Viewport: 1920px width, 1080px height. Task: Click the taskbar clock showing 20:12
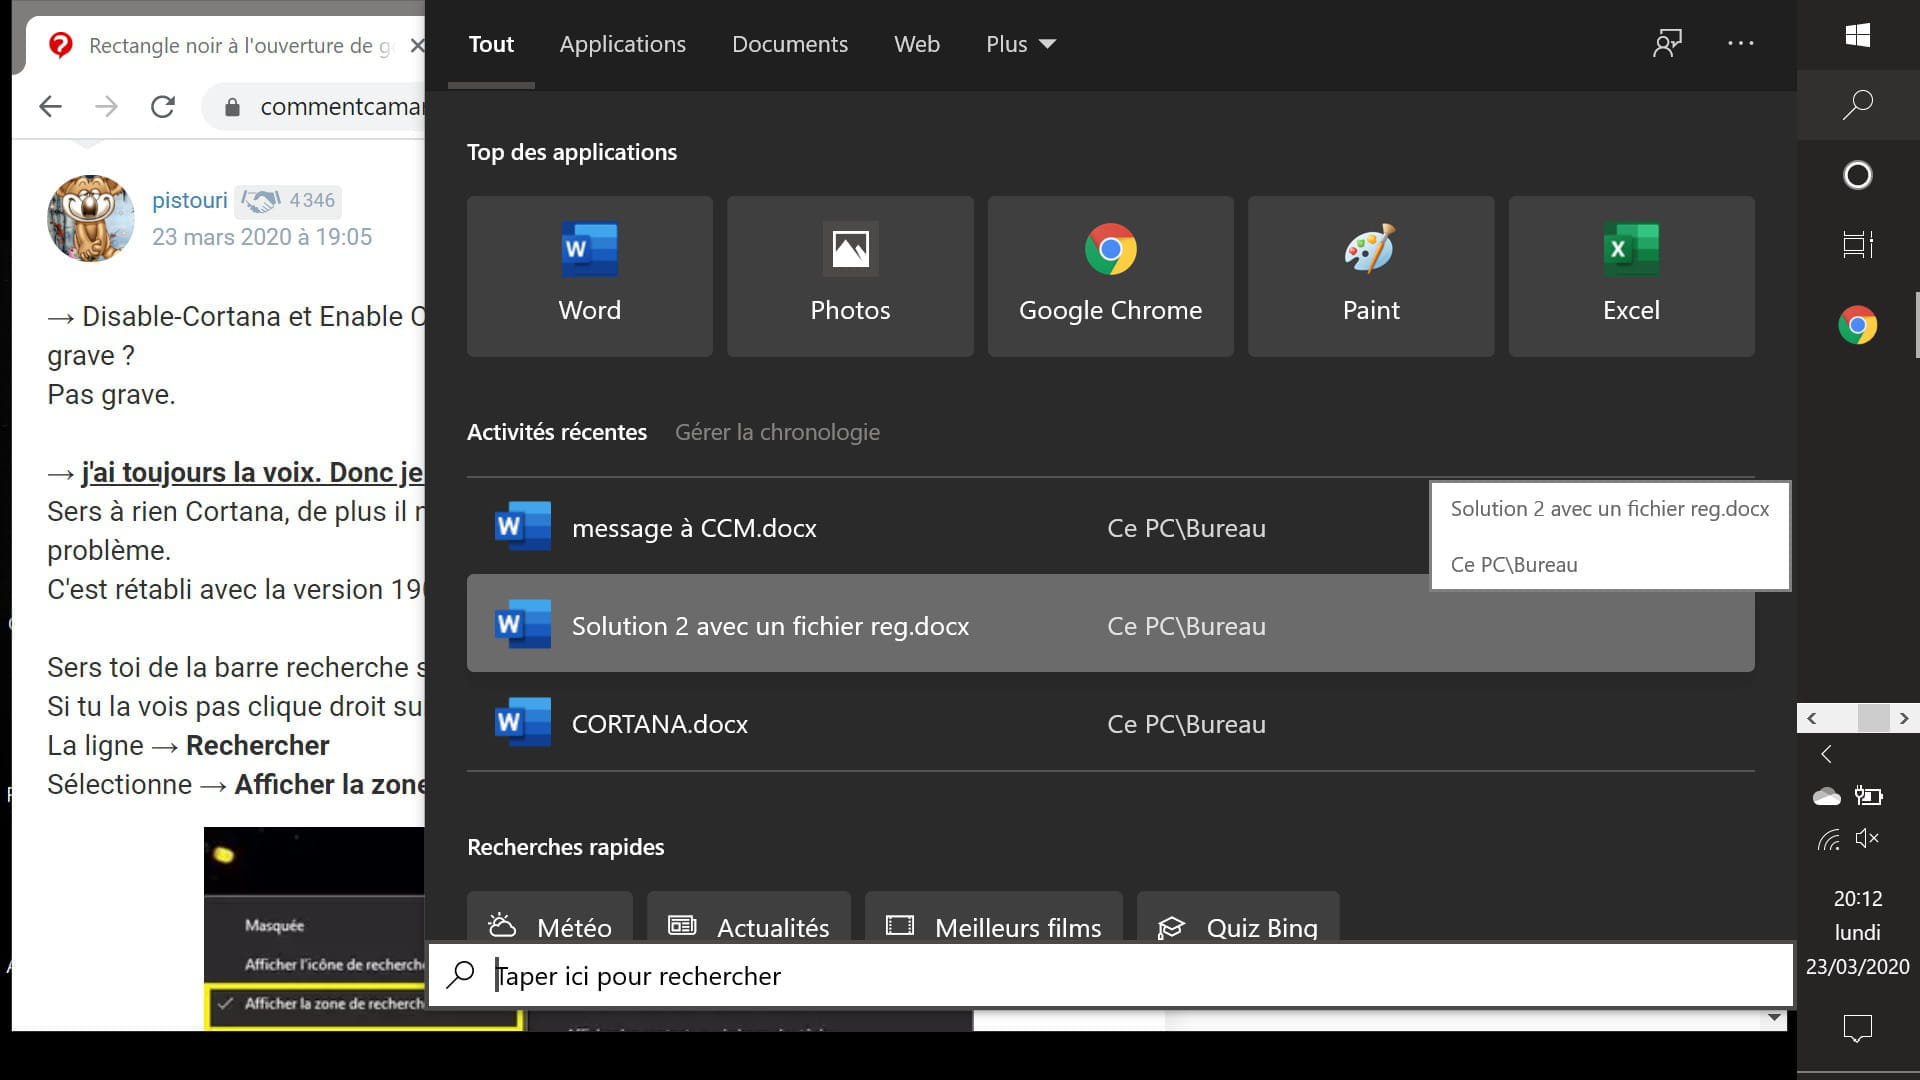[1857, 932]
